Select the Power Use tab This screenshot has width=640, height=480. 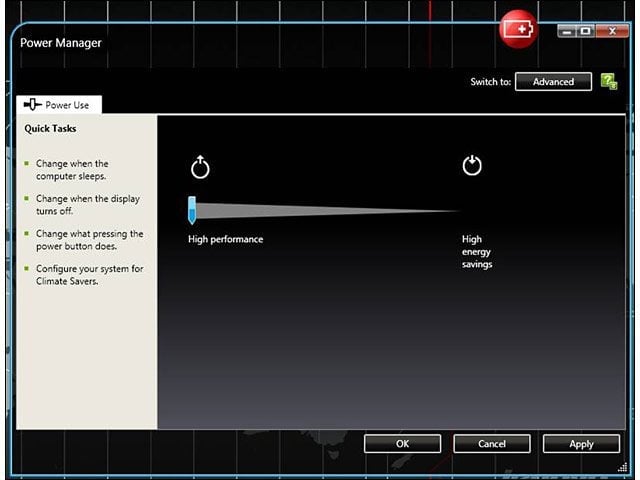click(59, 105)
